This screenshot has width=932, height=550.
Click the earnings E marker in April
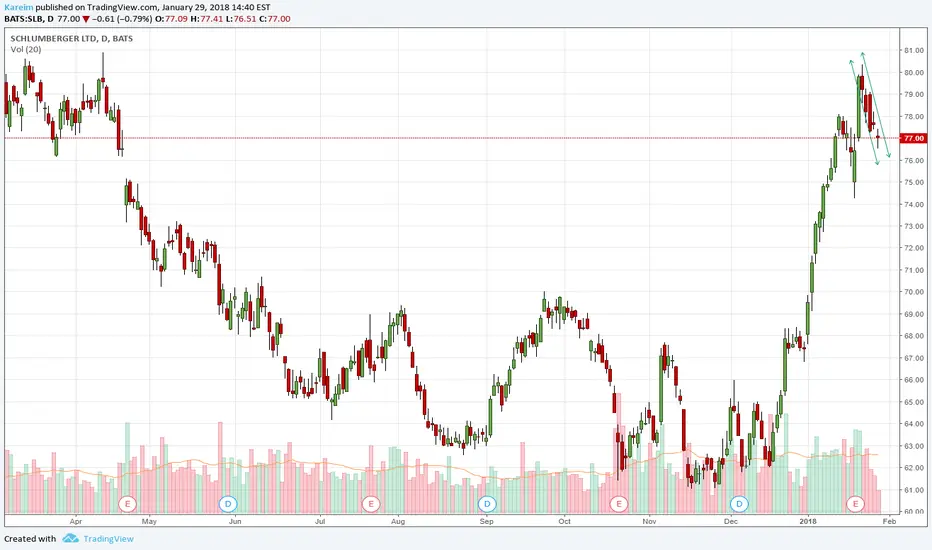tap(127, 504)
